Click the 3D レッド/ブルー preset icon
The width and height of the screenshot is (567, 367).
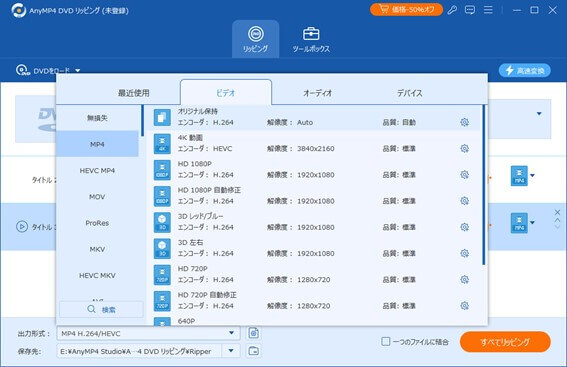(162, 222)
